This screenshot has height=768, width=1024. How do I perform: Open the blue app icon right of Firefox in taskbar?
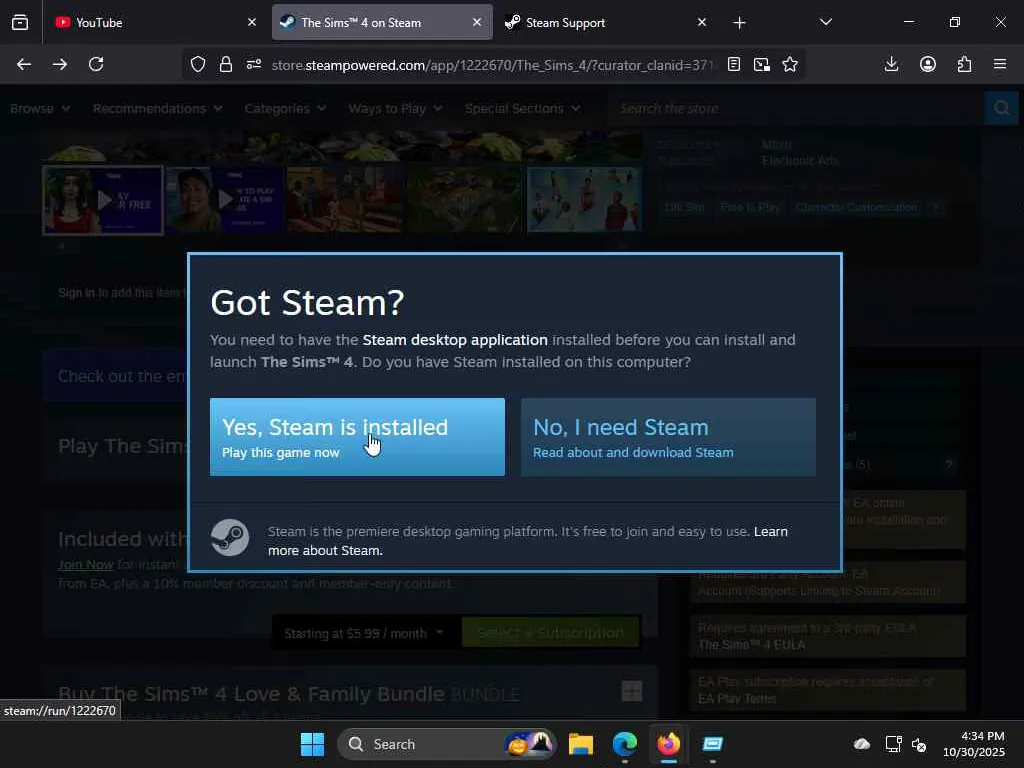click(712, 744)
